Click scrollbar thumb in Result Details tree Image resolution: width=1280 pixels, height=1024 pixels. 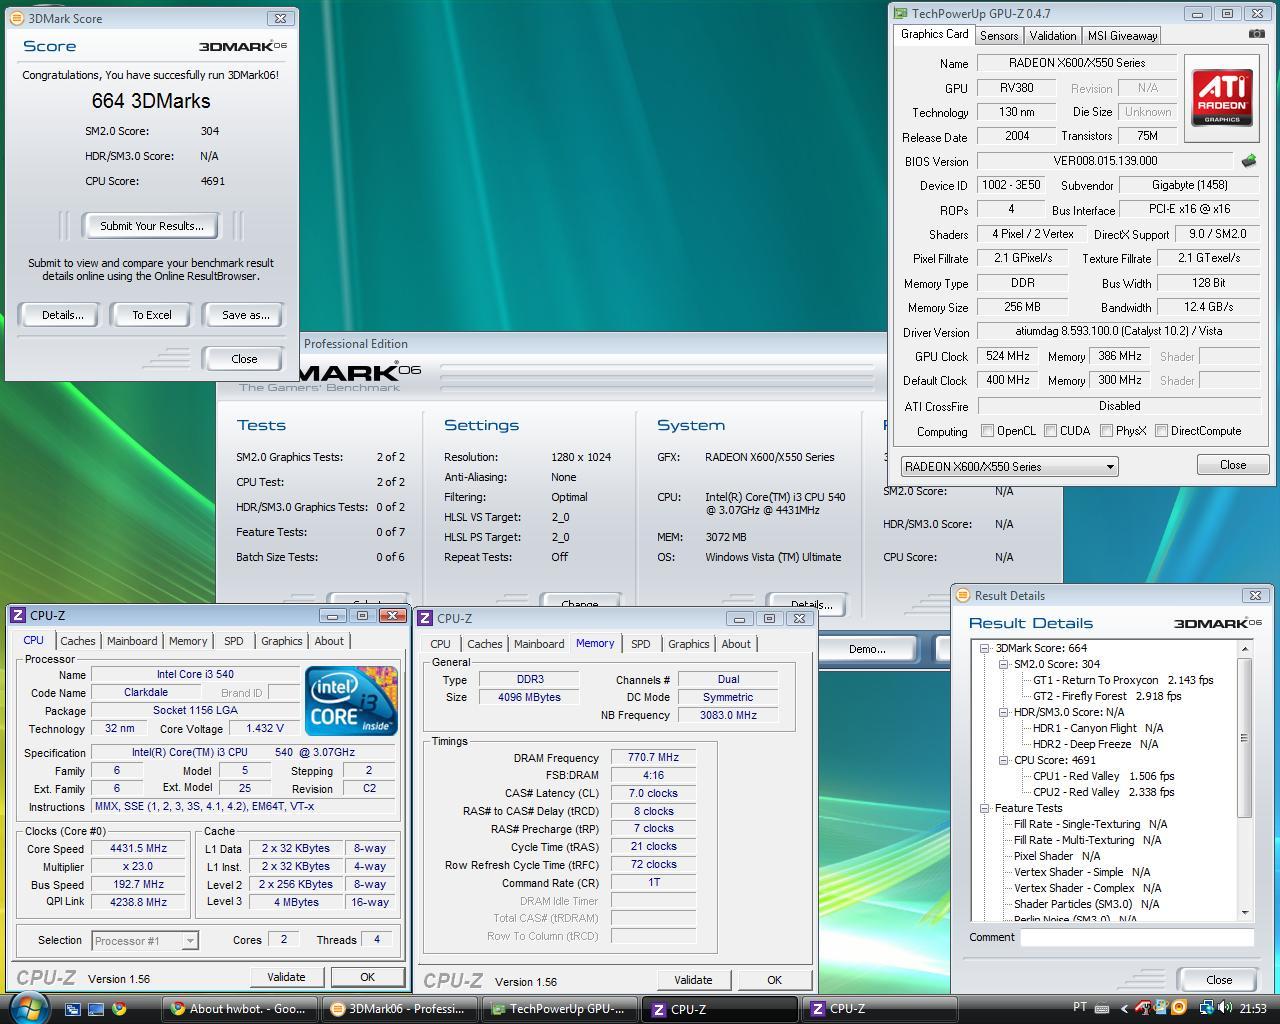coord(1245,736)
